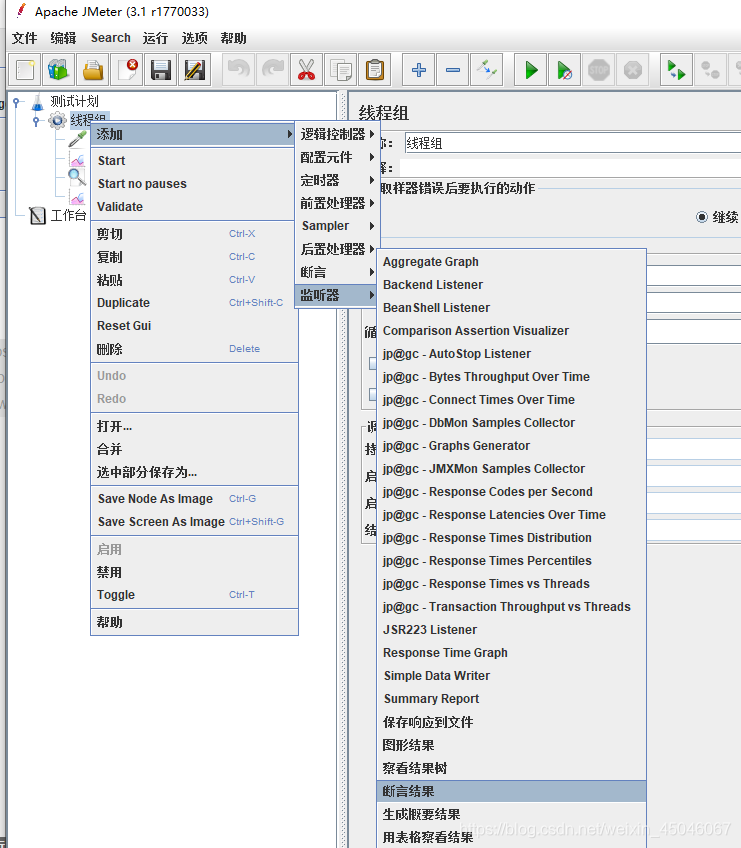Select the 继续 radio button
Viewport: 741px width, 848px height.
(x=702, y=217)
